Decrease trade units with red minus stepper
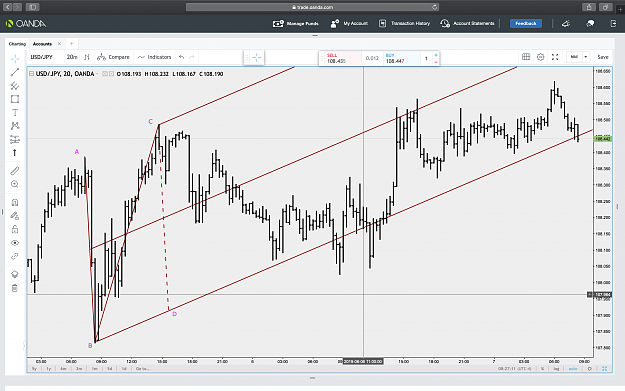The width and height of the screenshot is (625, 391). [x=436, y=62]
